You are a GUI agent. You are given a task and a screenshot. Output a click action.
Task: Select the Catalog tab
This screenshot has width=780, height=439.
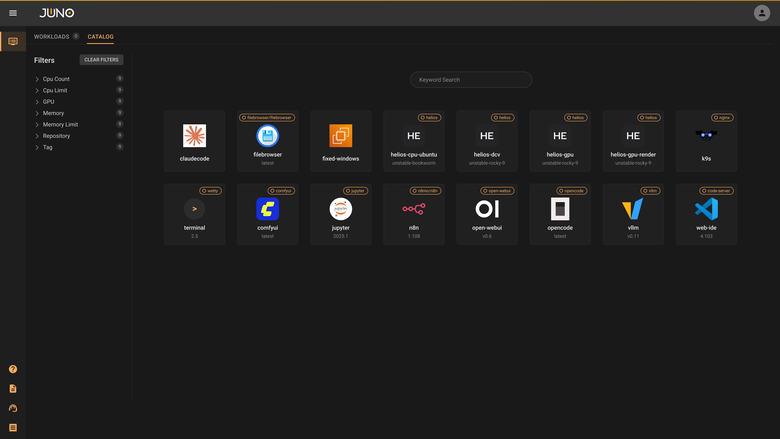(100, 37)
